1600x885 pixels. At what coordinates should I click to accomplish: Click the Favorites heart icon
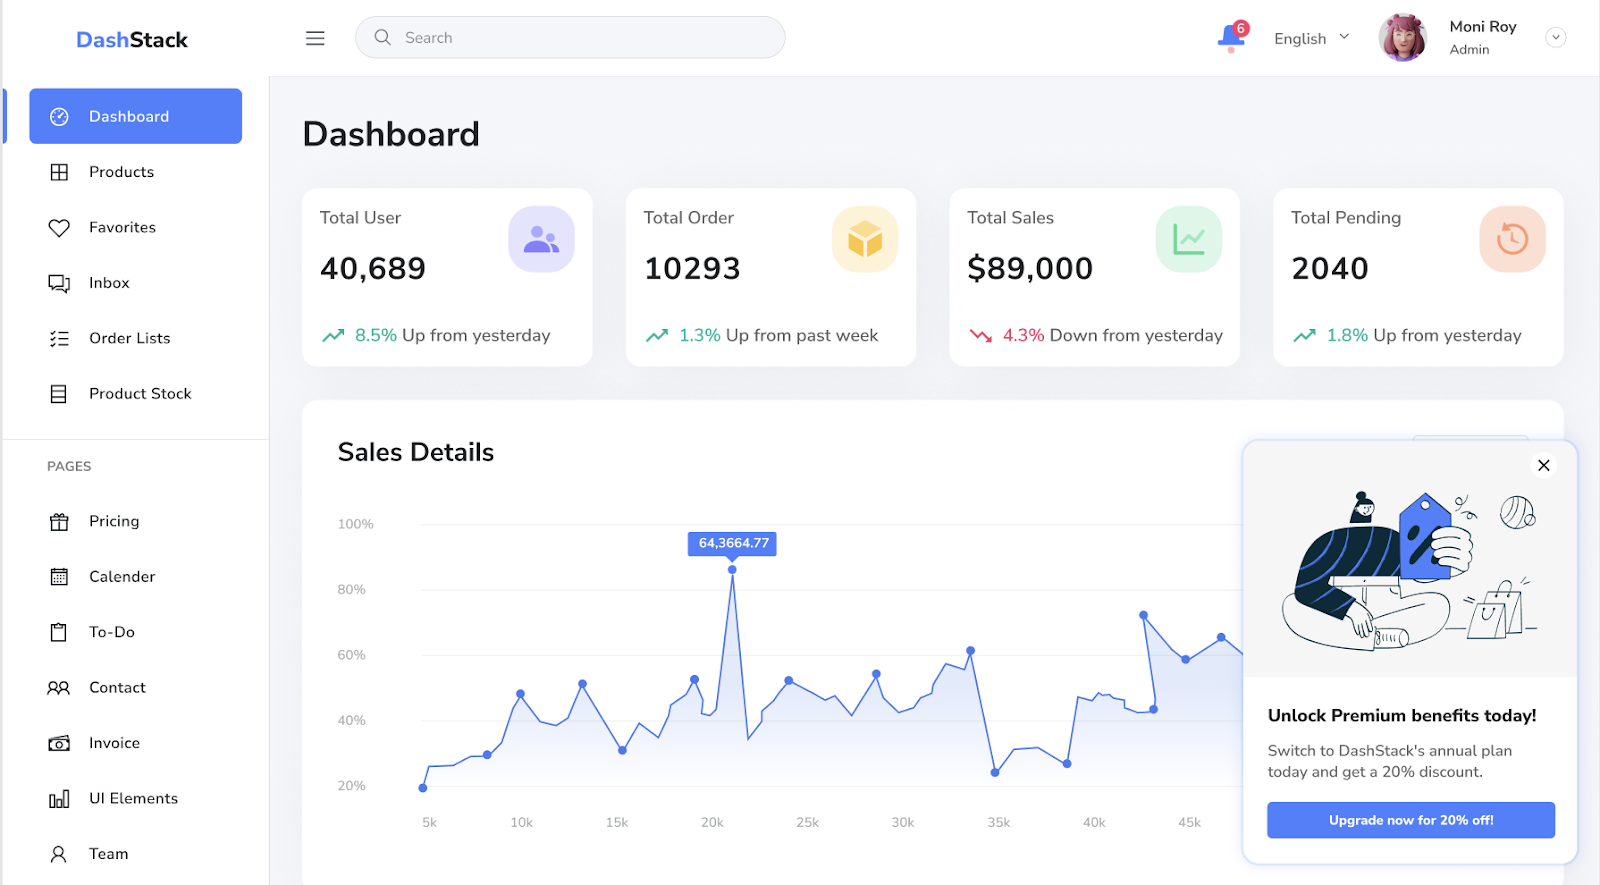(x=59, y=228)
